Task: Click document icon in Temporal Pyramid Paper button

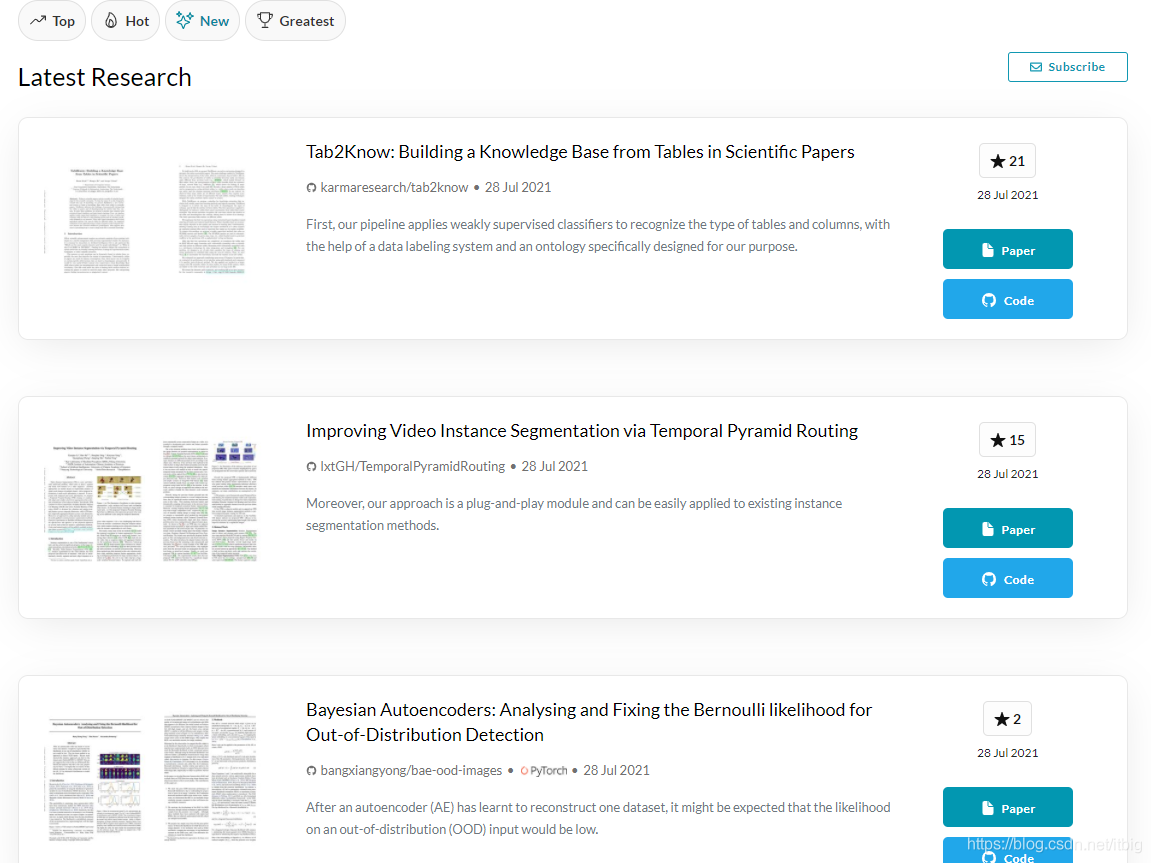Action: [988, 529]
